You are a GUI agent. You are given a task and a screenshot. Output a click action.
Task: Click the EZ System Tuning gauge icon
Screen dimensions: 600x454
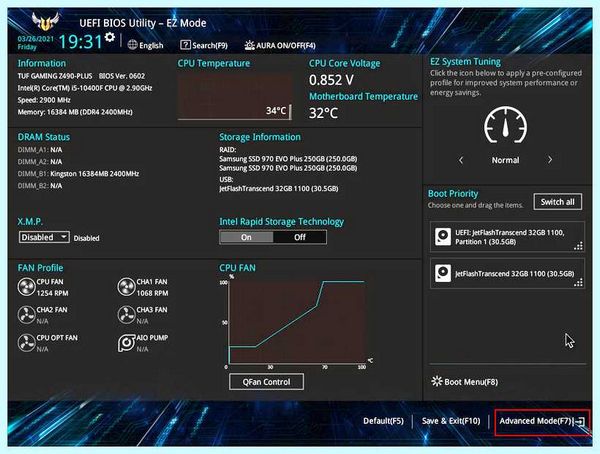click(x=505, y=126)
